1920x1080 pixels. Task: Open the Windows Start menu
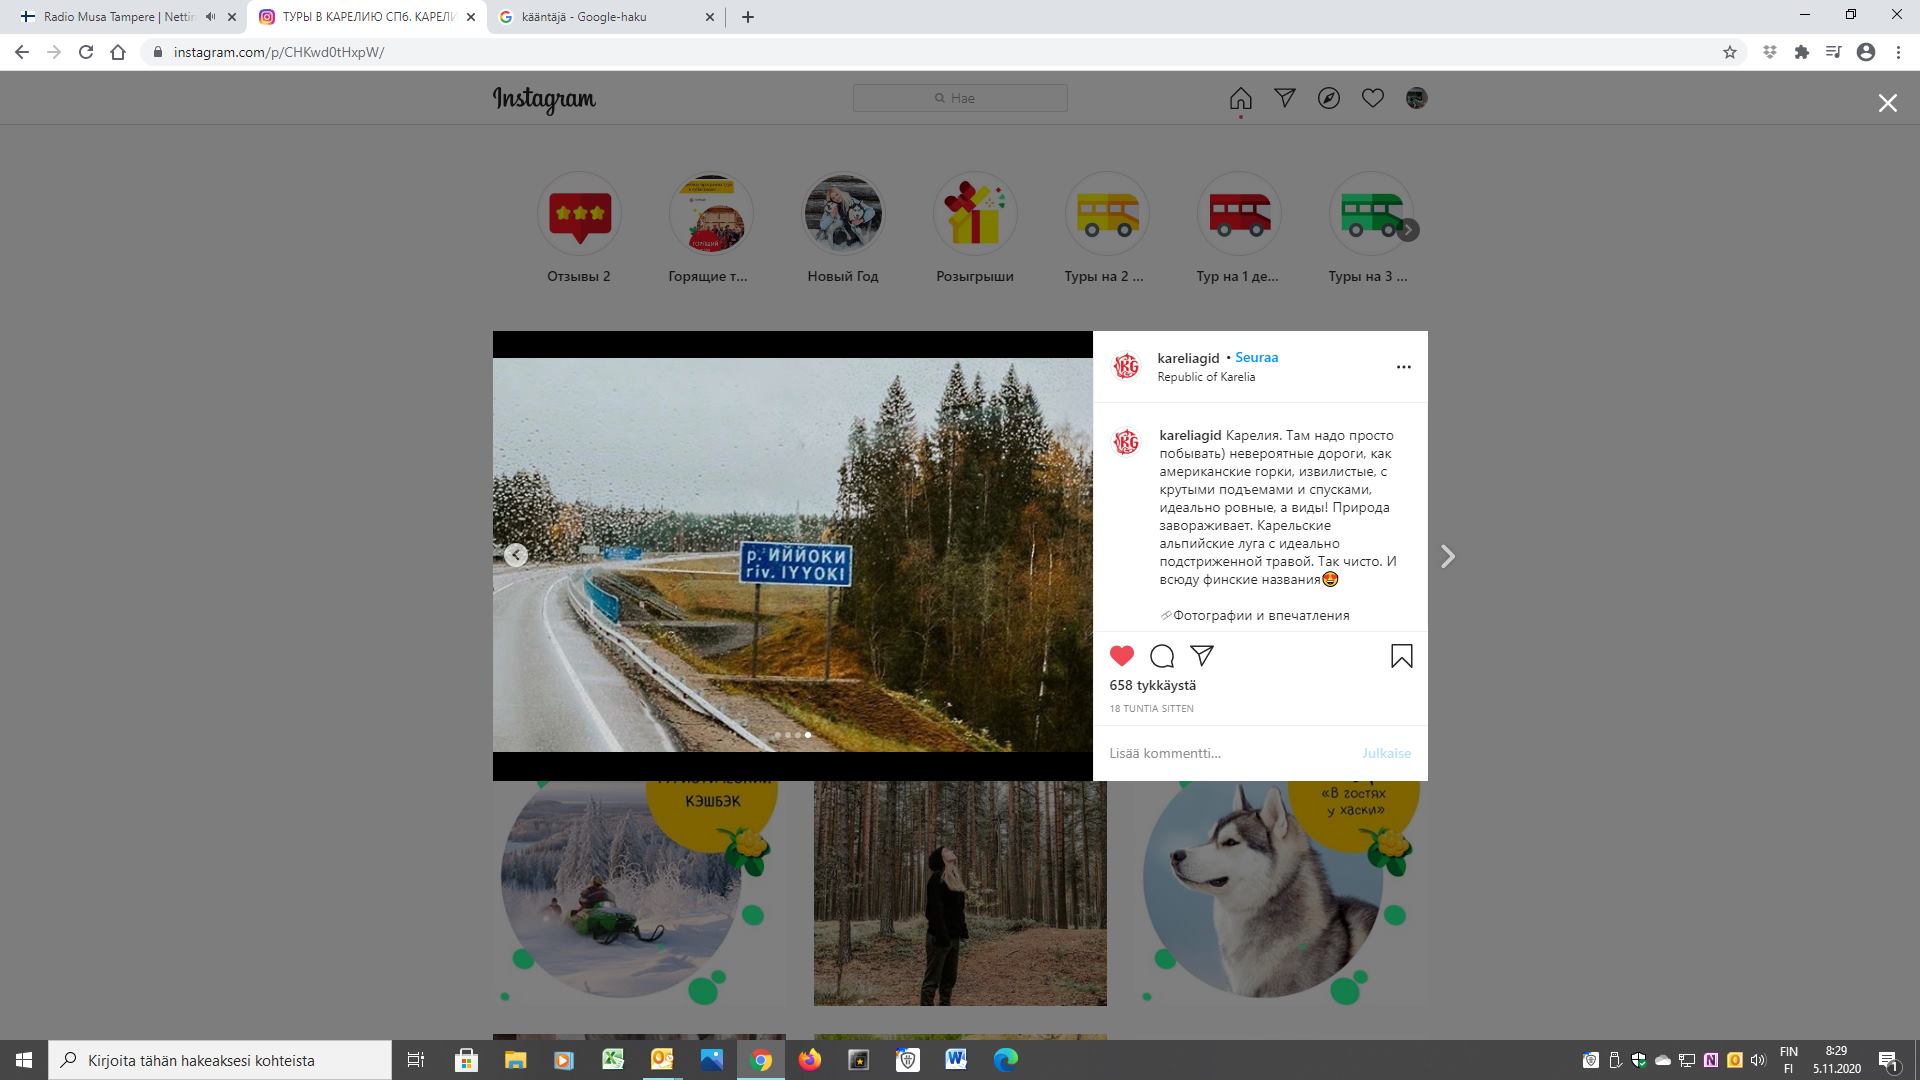click(24, 1060)
